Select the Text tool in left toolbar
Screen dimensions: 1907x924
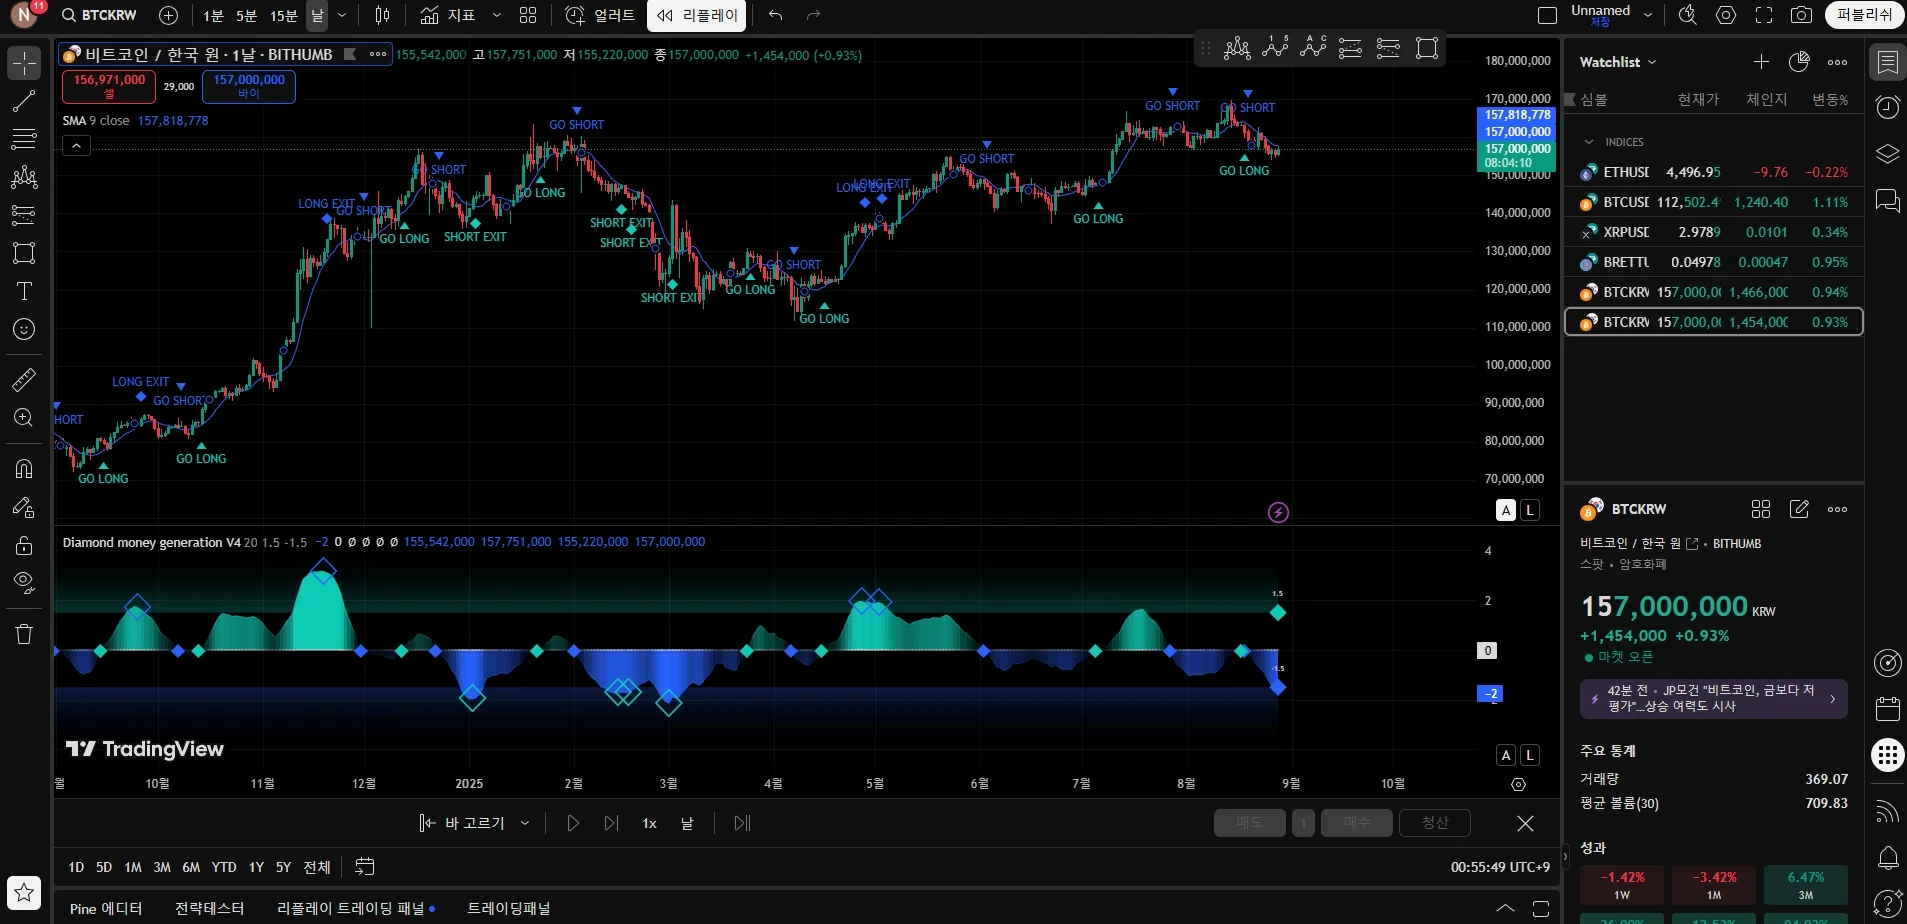[x=24, y=291]
